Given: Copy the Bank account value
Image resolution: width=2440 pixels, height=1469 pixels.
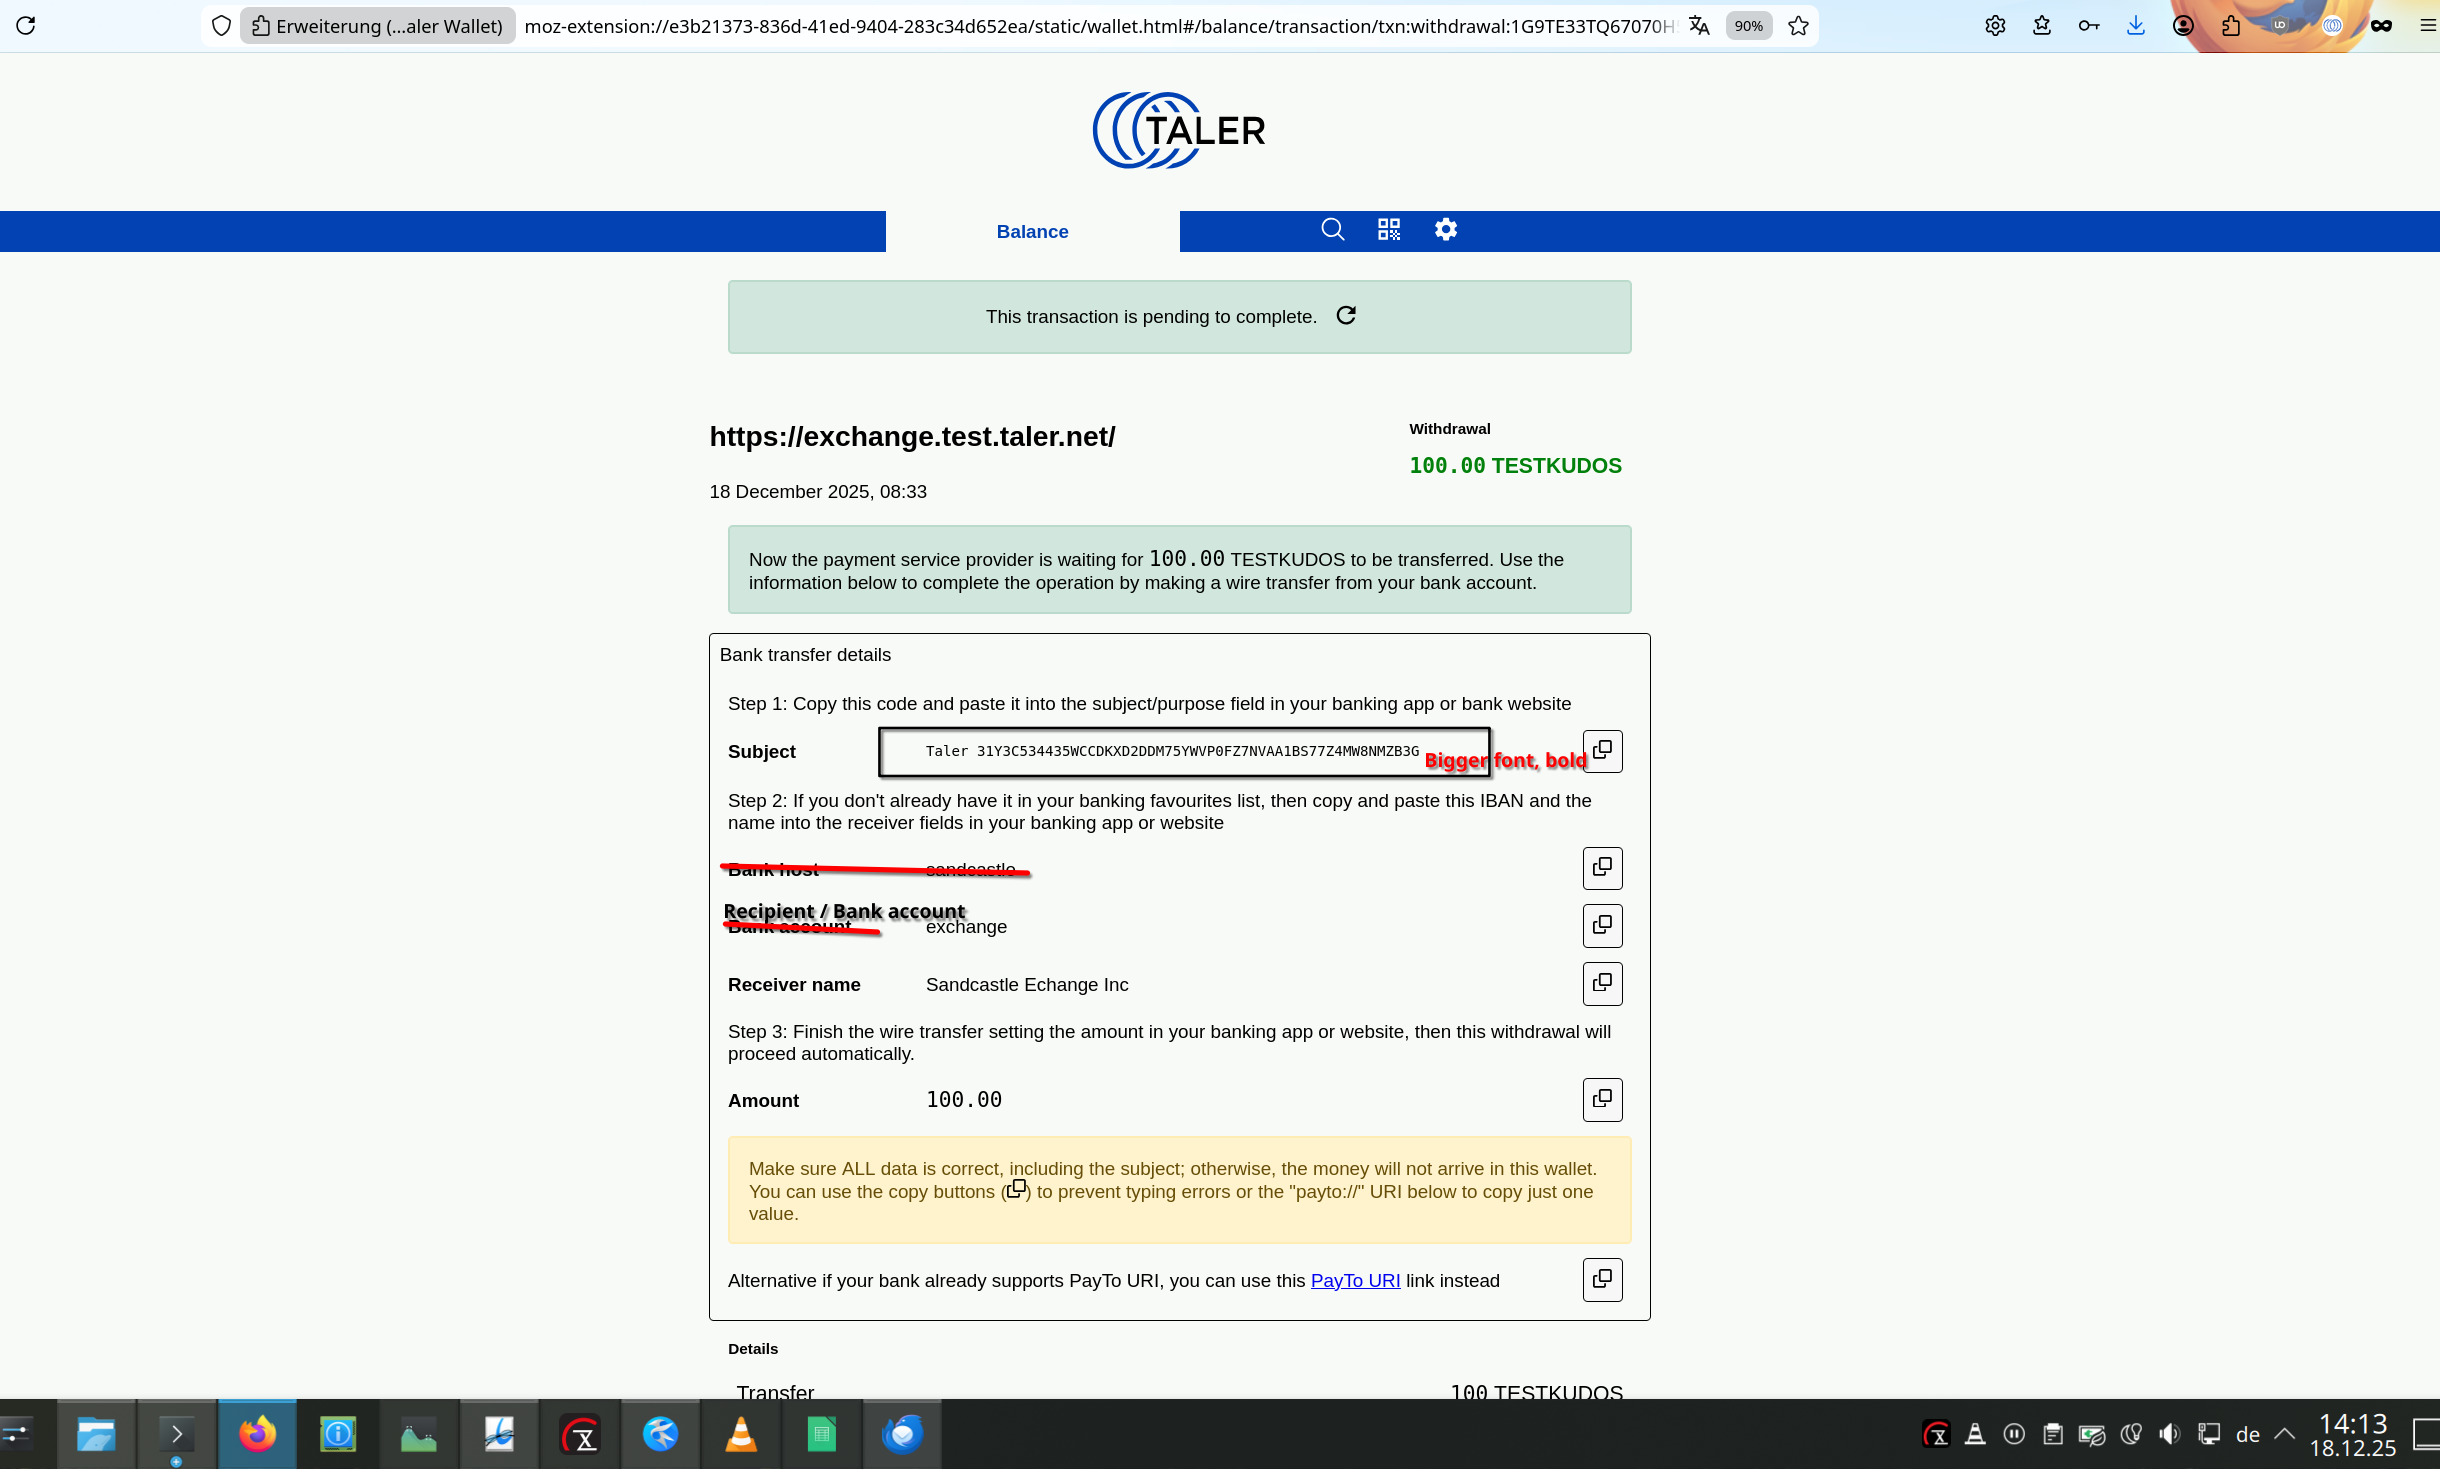Looking at the screenshot, I should pyautogui.click(x=1602, y=925).
